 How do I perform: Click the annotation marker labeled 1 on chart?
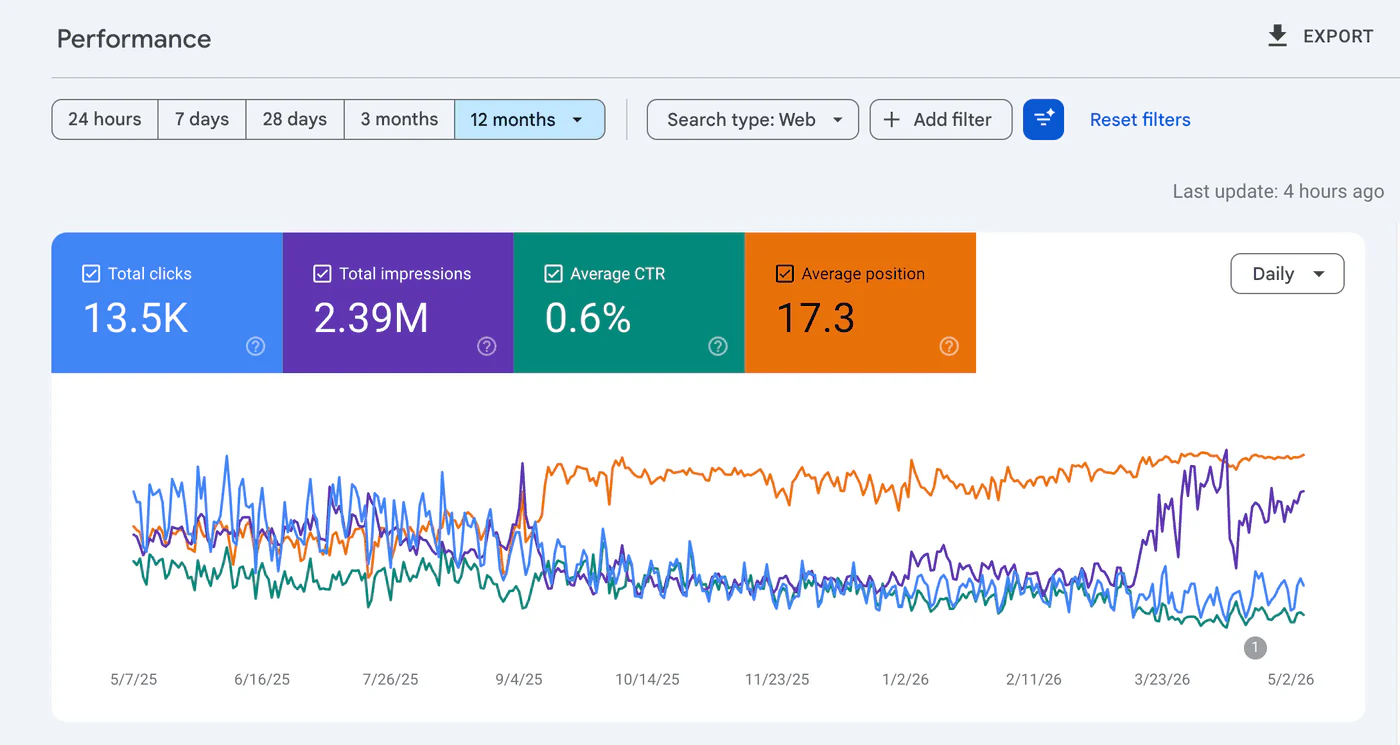(x=1255, y=647)
